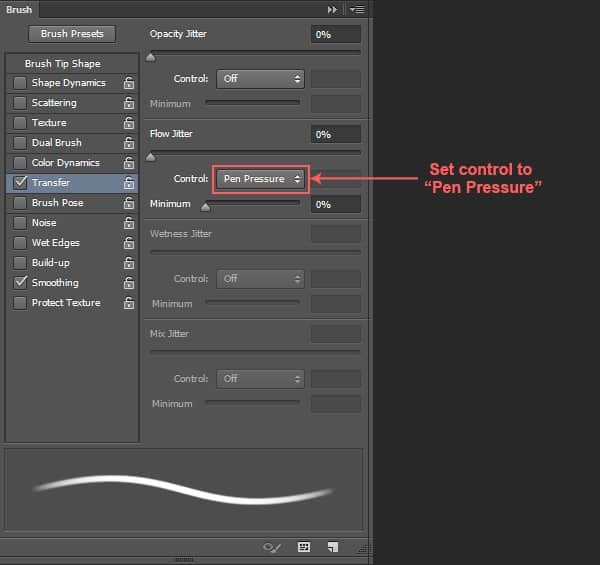Open the Preset Manager icon
600x565 pixels.
click(304, 547)
